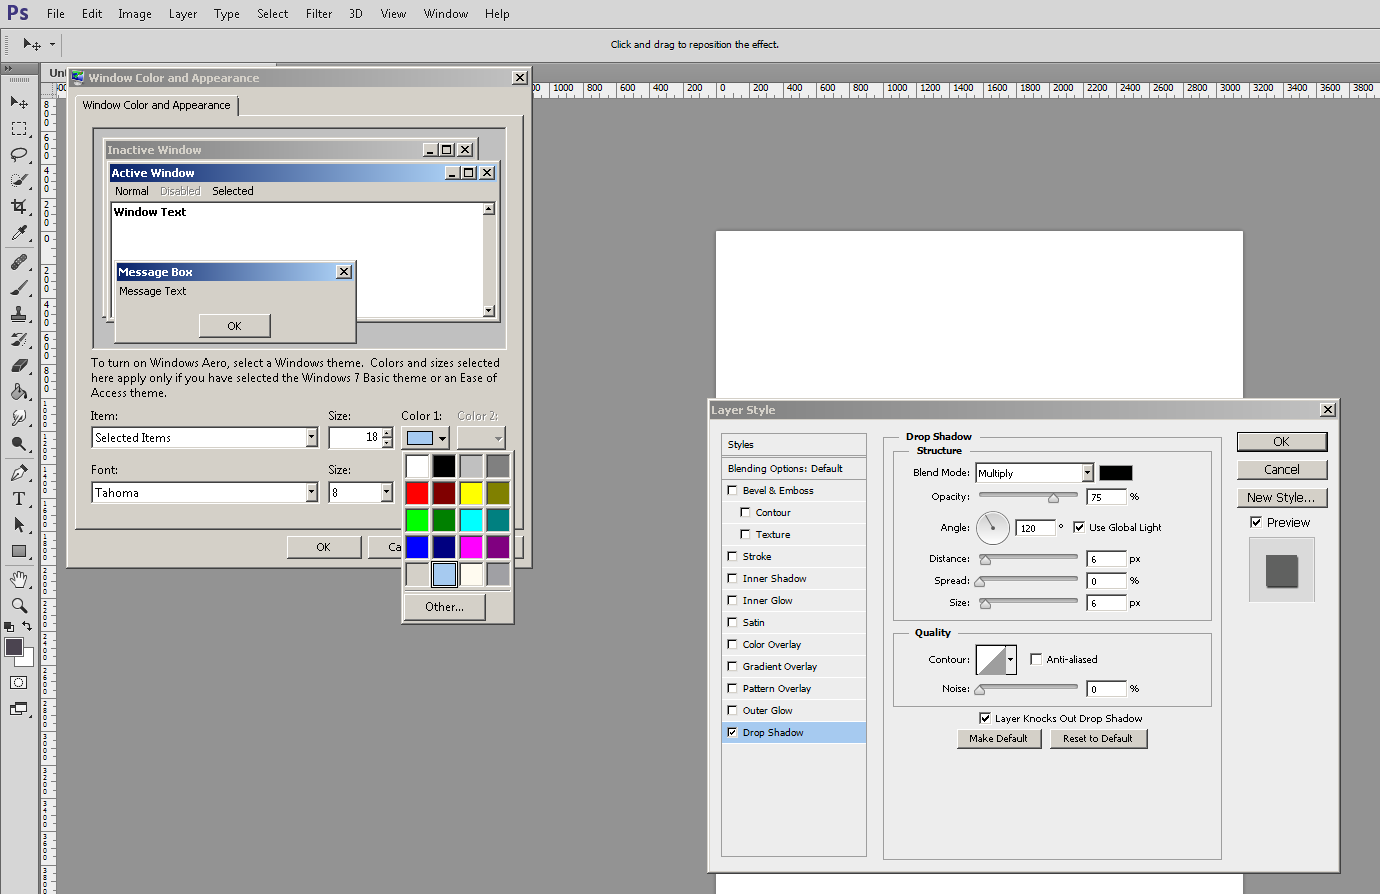Enable the Color Overlay checkbox
Image resolution: width=1380 pixels, height=894 pixels.
732,644
